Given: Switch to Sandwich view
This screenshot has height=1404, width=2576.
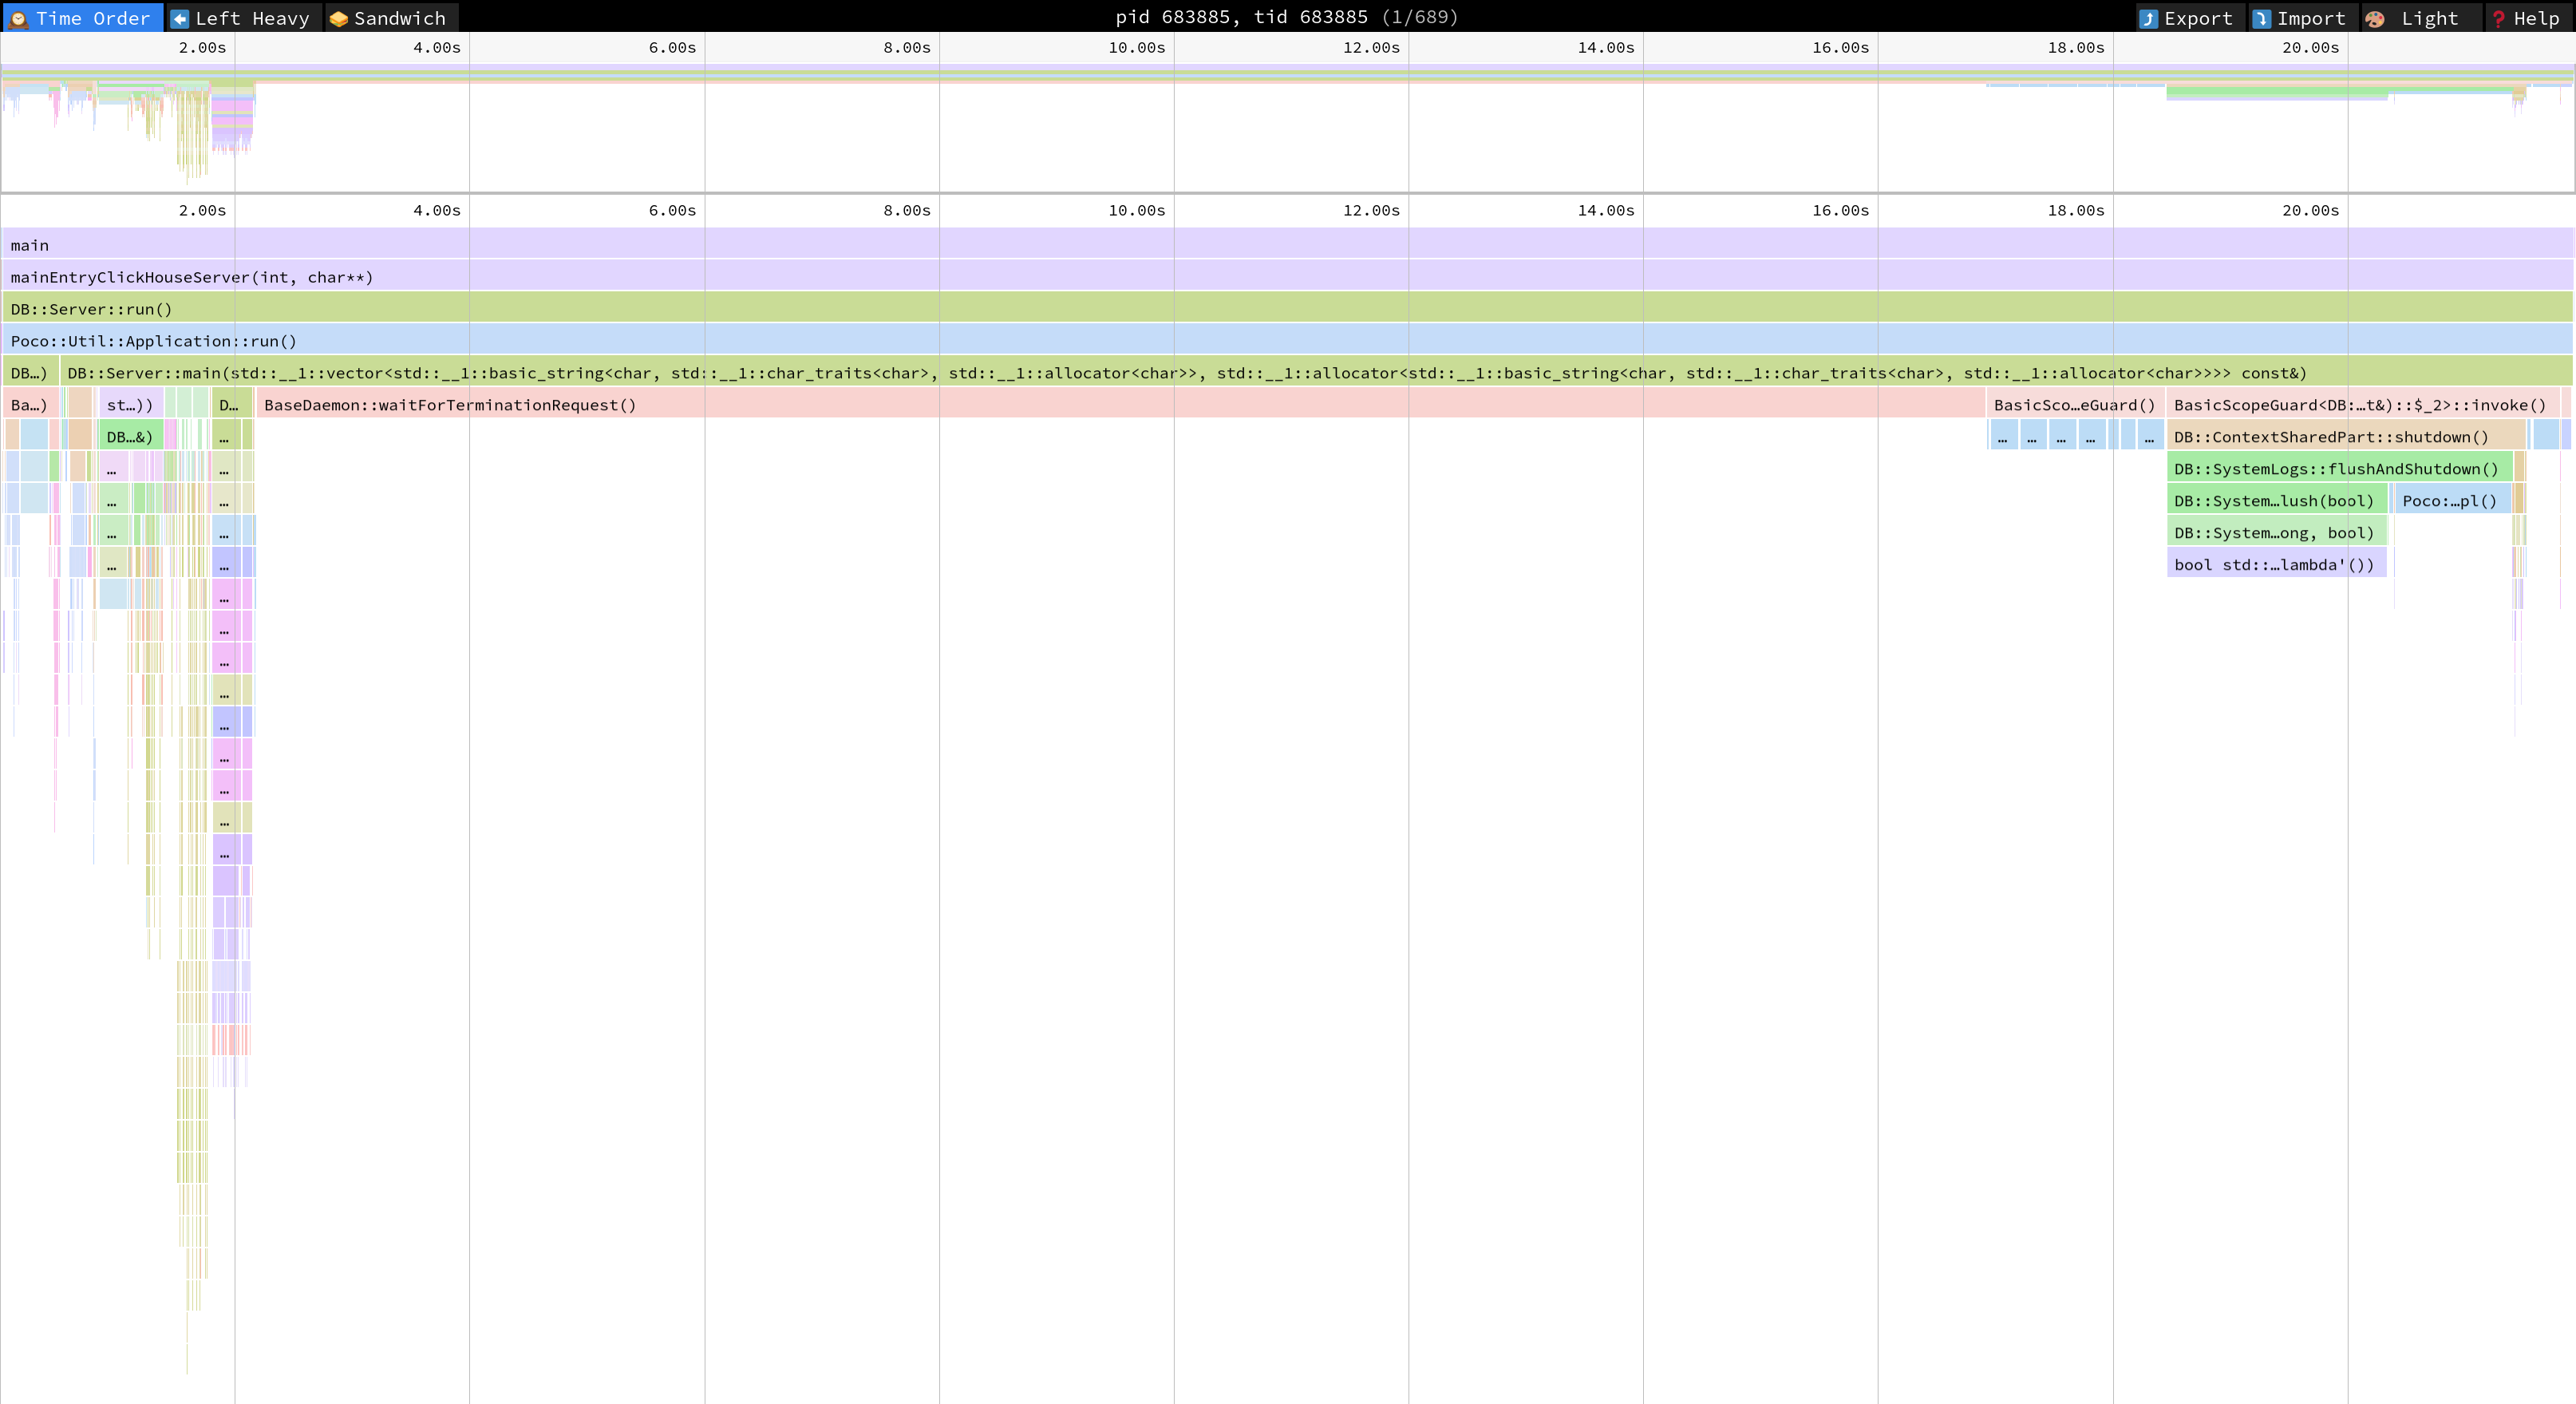Looking at the screenshot, I should click(399, 18).
